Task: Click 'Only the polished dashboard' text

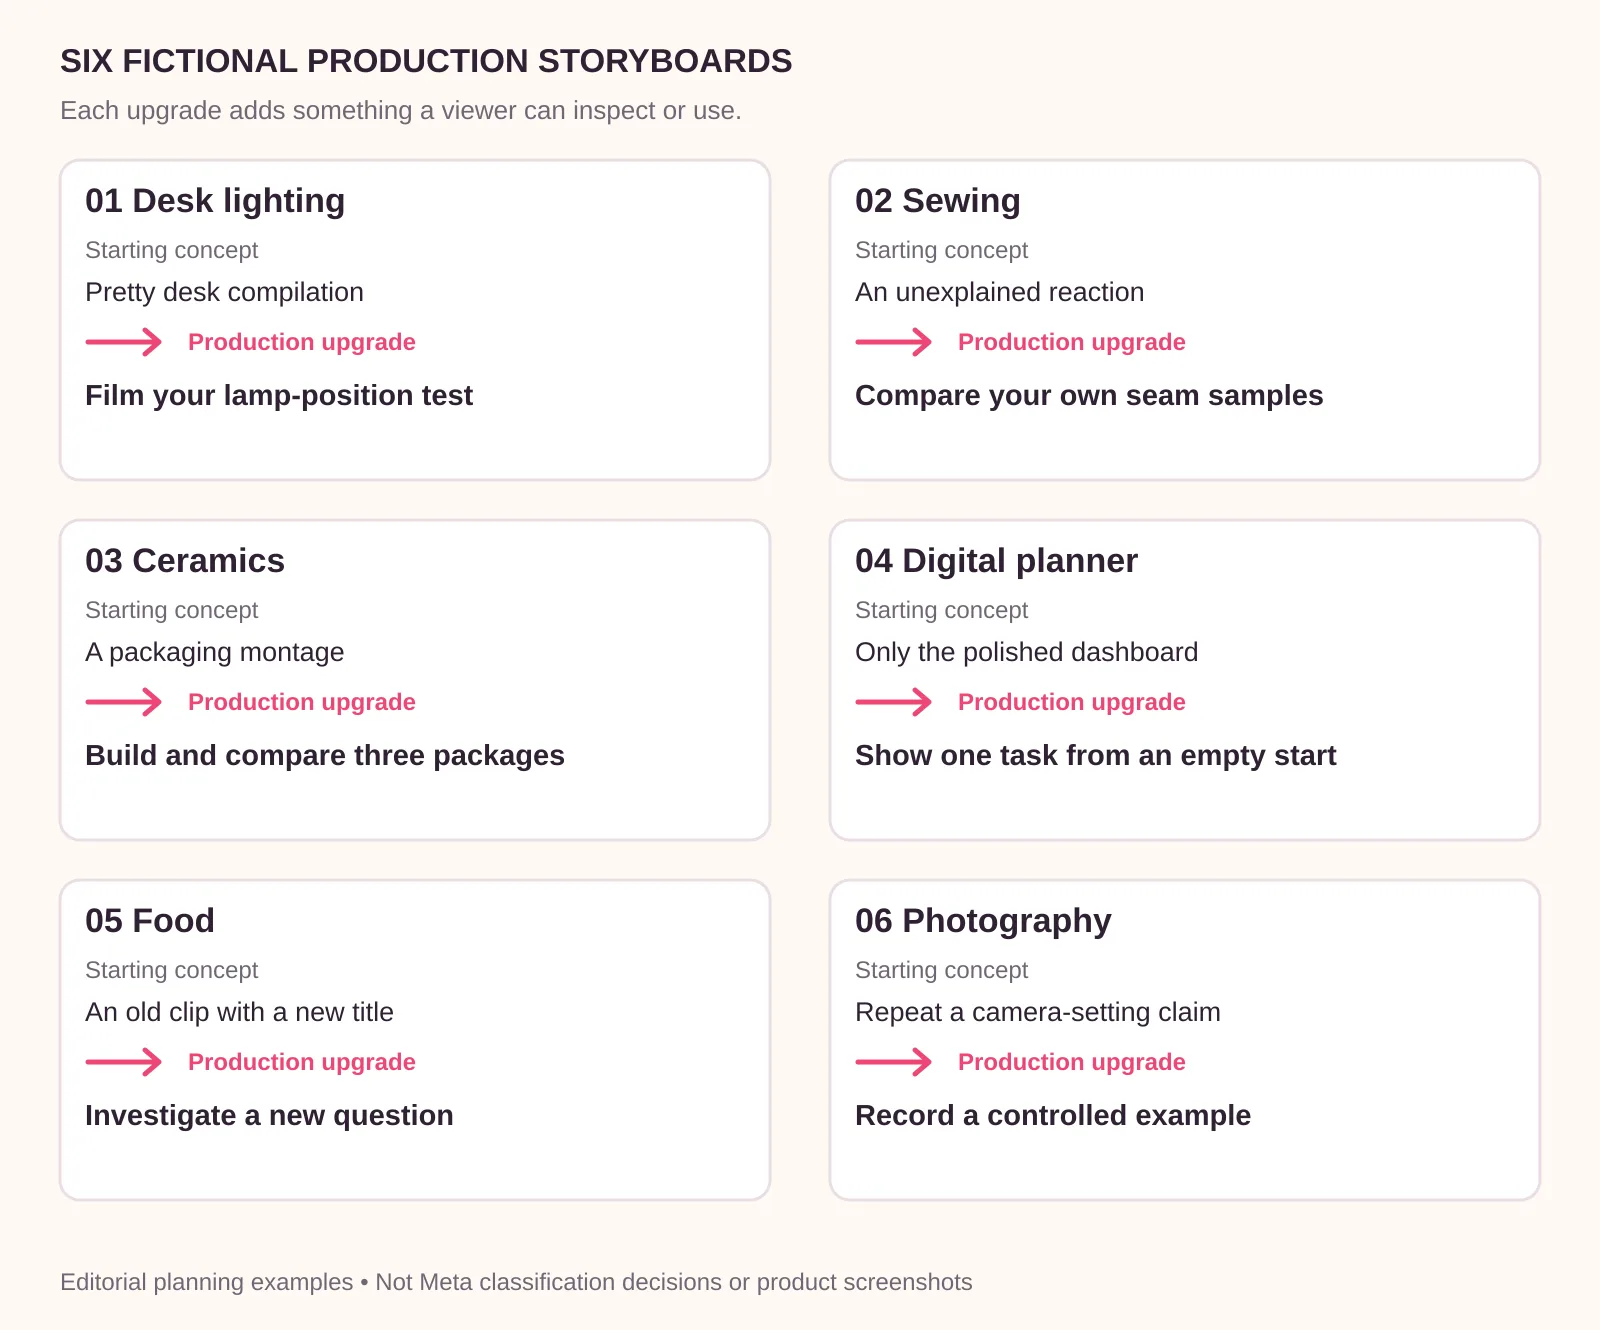Action: click(1027, 652)
